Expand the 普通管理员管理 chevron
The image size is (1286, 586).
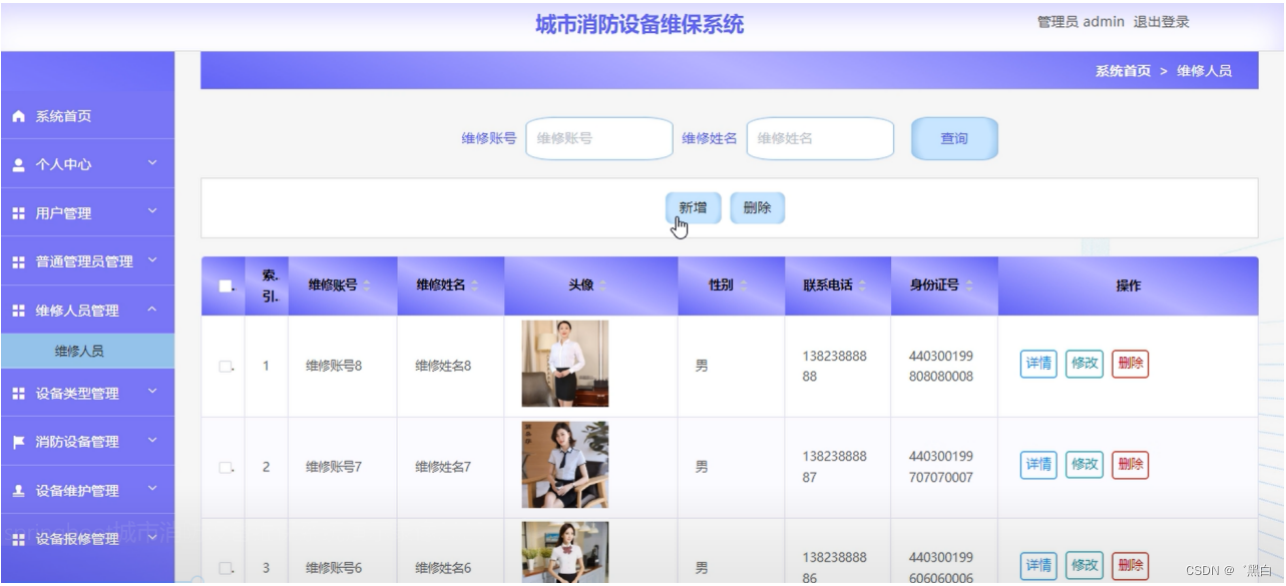[153, 260]
